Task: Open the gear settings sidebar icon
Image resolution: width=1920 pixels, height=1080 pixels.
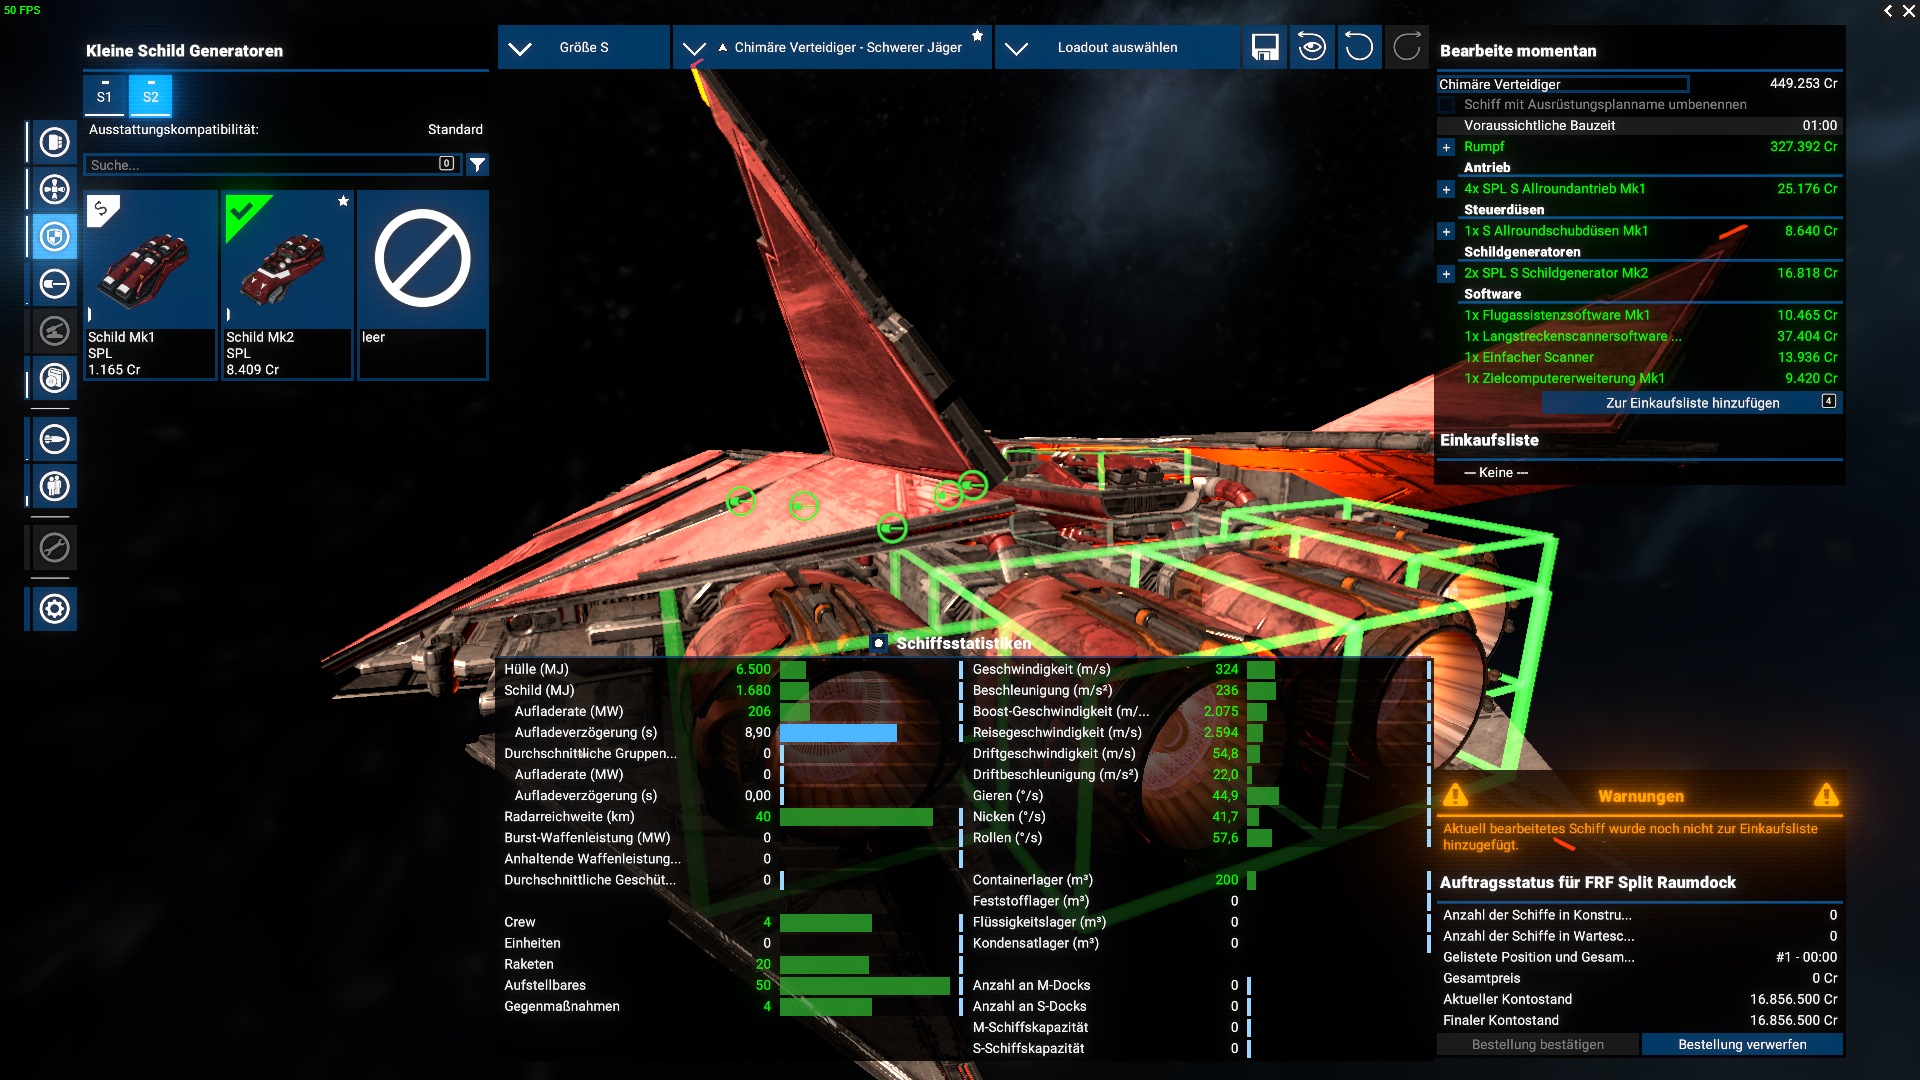Action: pyautogui.click(x=54, y=609)
